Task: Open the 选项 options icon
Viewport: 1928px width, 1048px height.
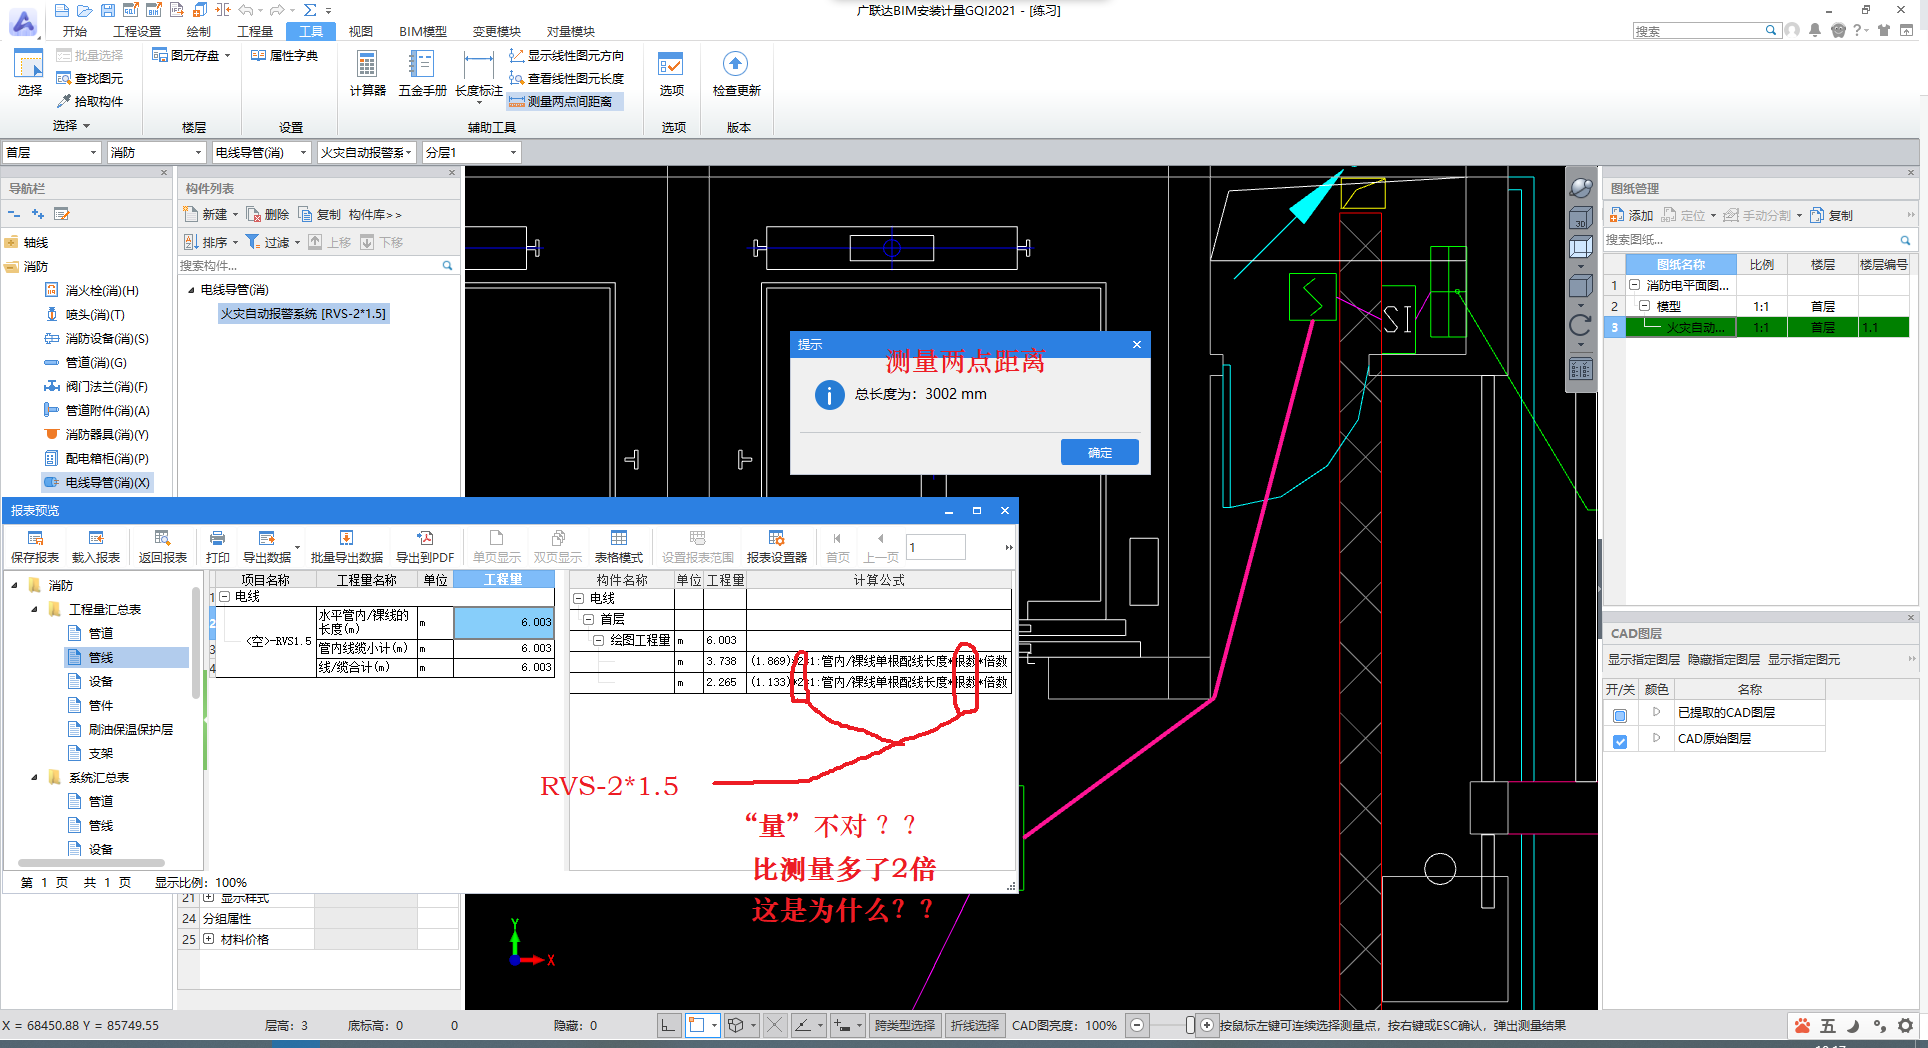Action: (x=671, y=75)
